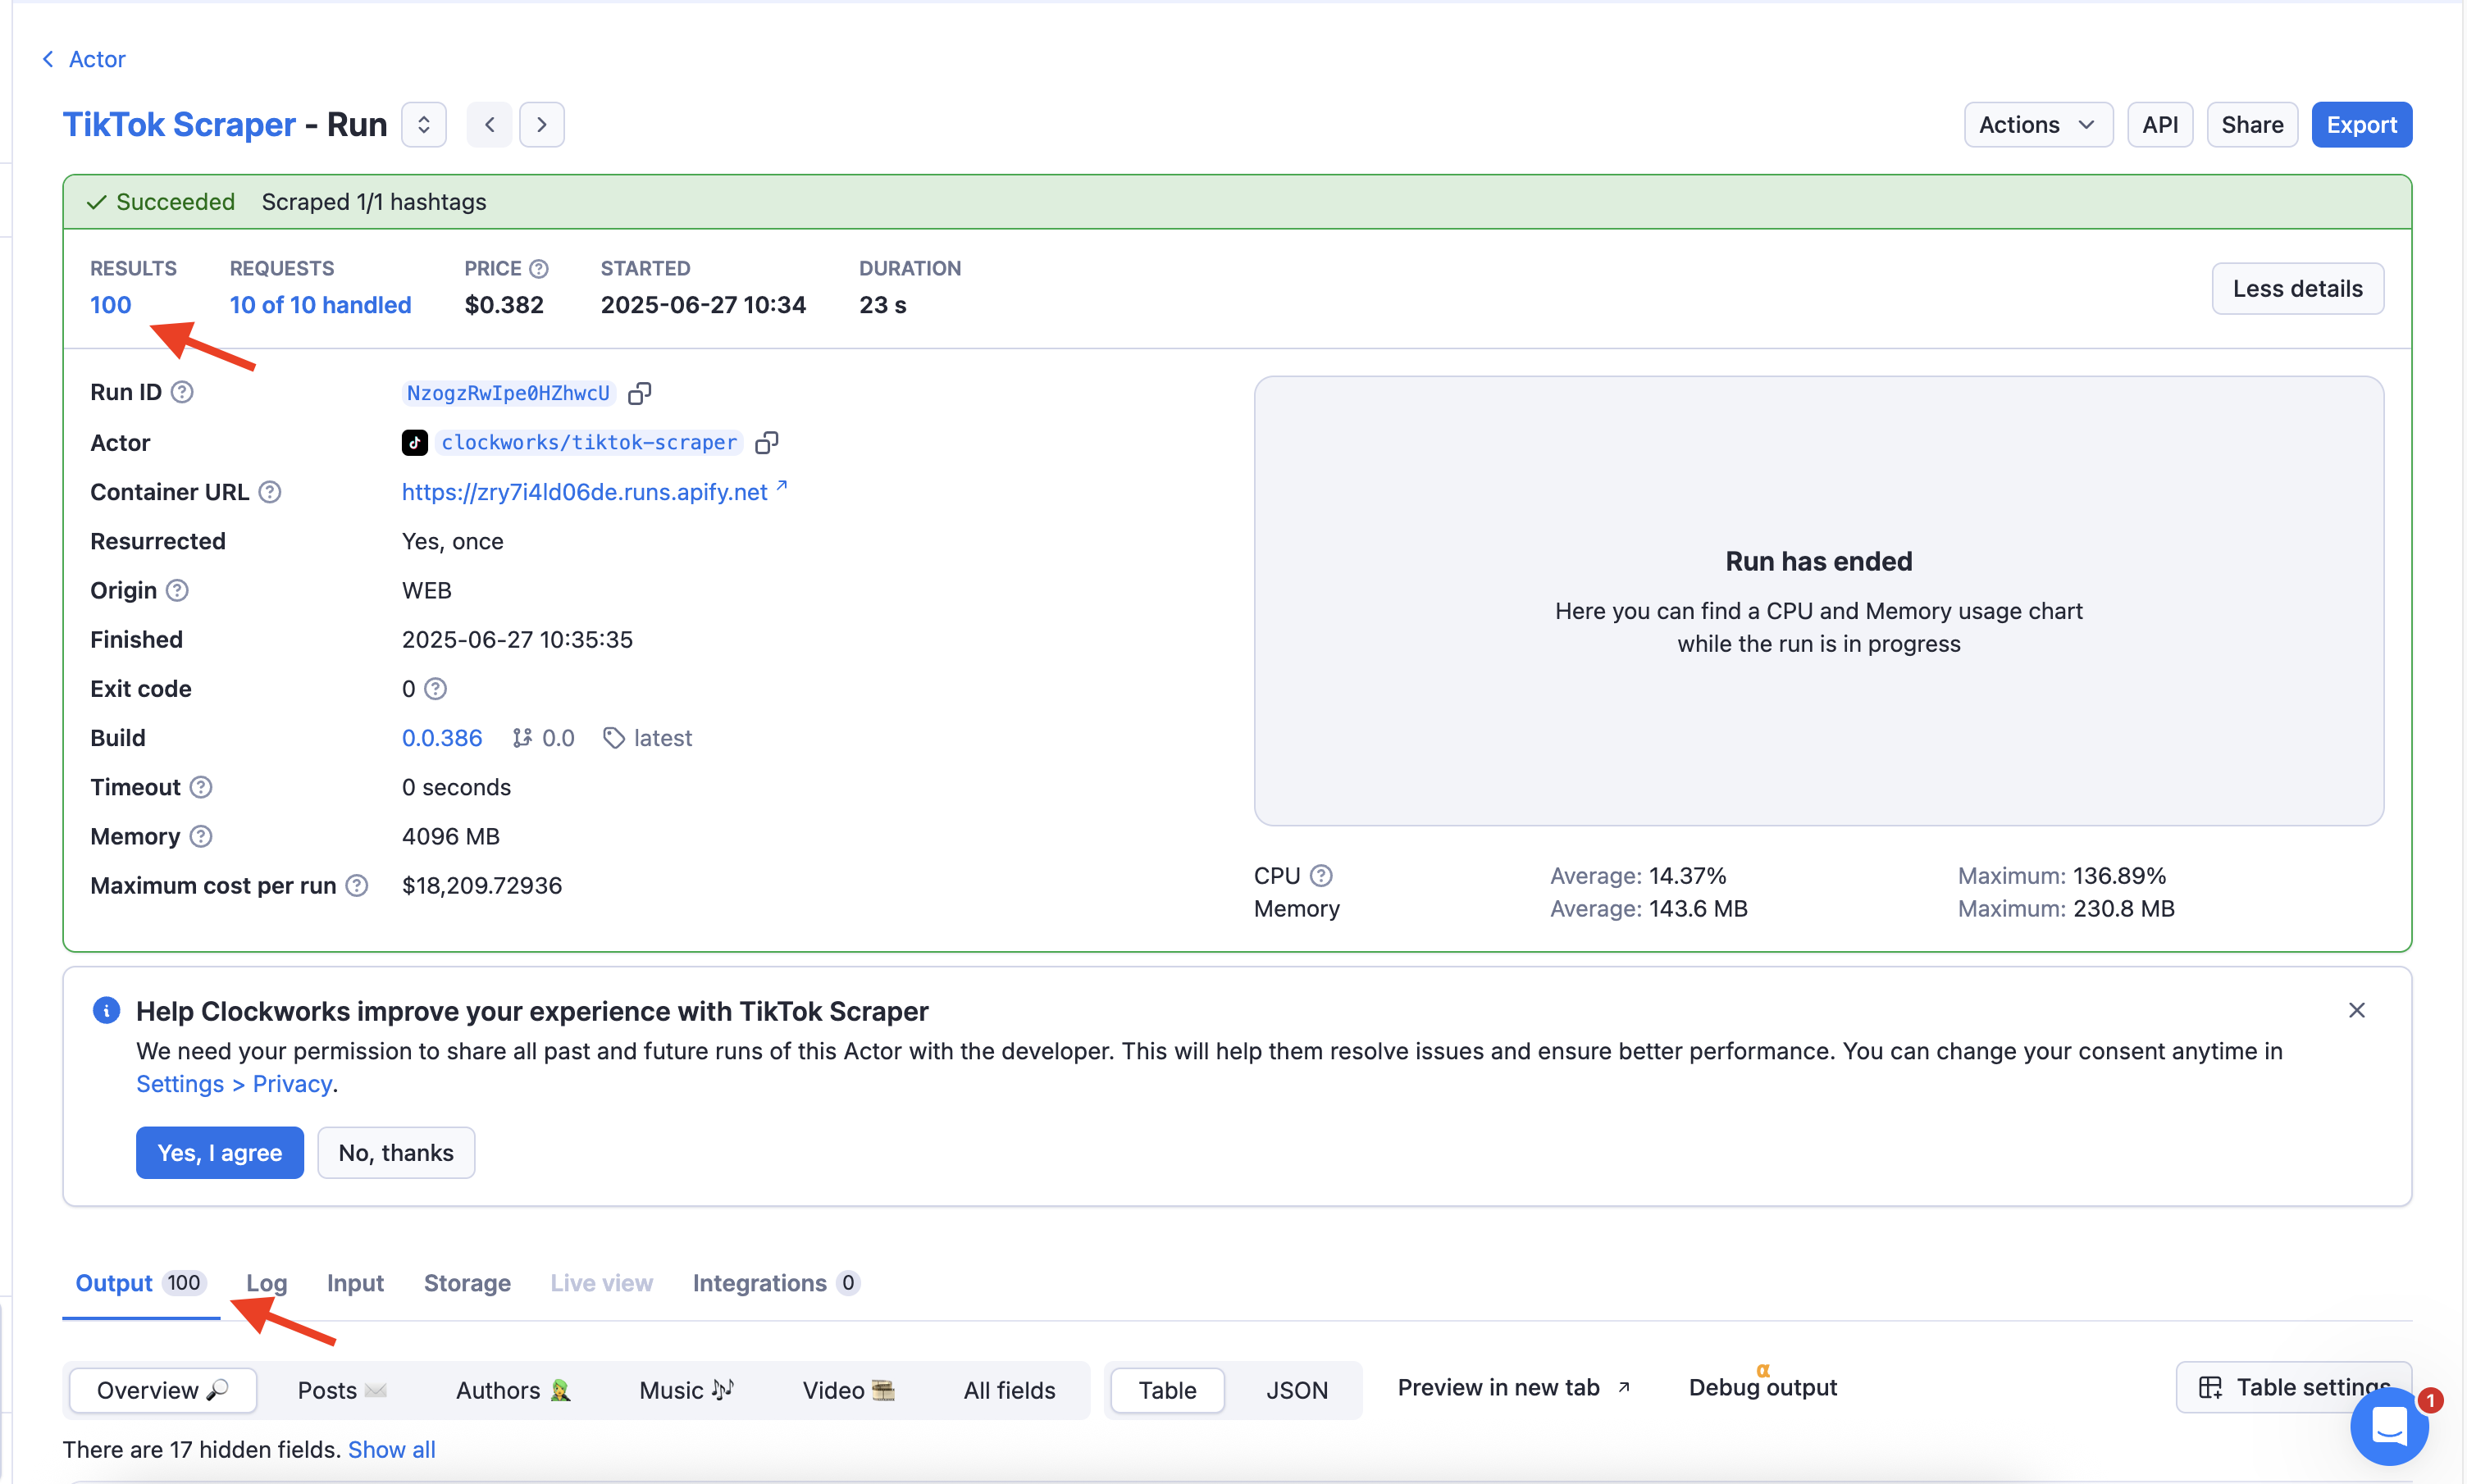Open Table settings

(x=2294, y=1388)
